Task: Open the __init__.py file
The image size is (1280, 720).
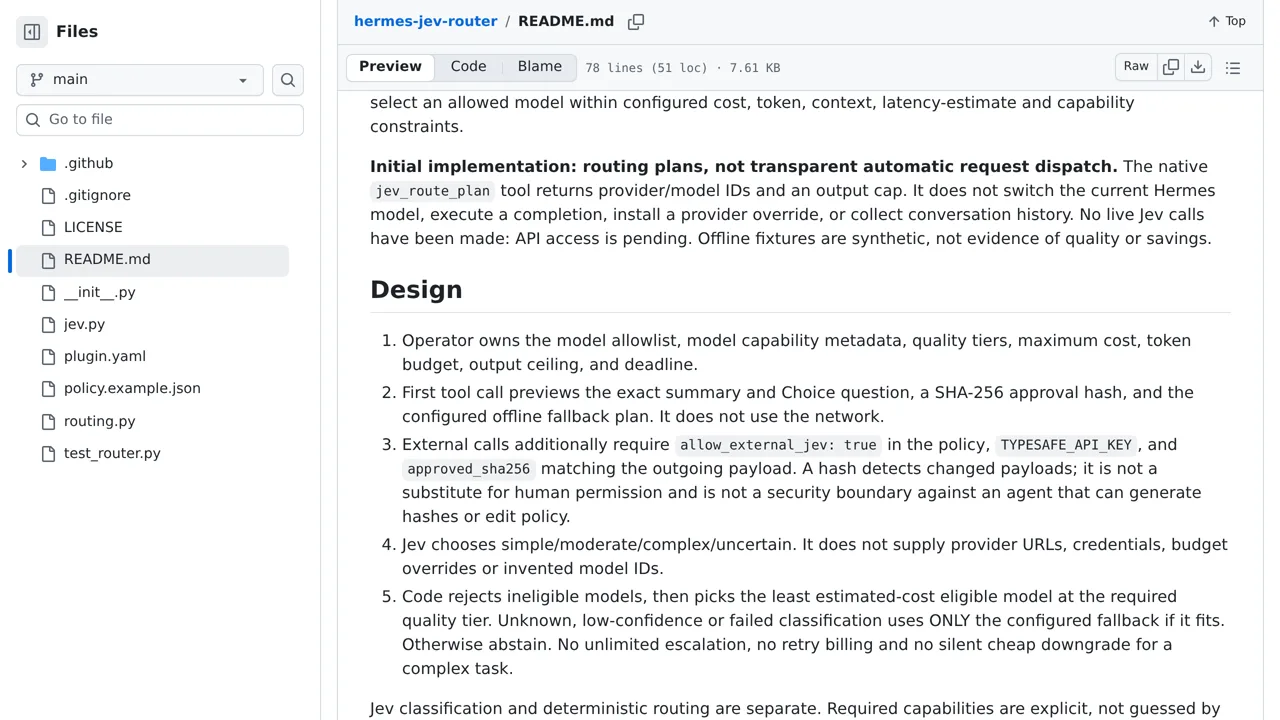Action: click(99, 292)
